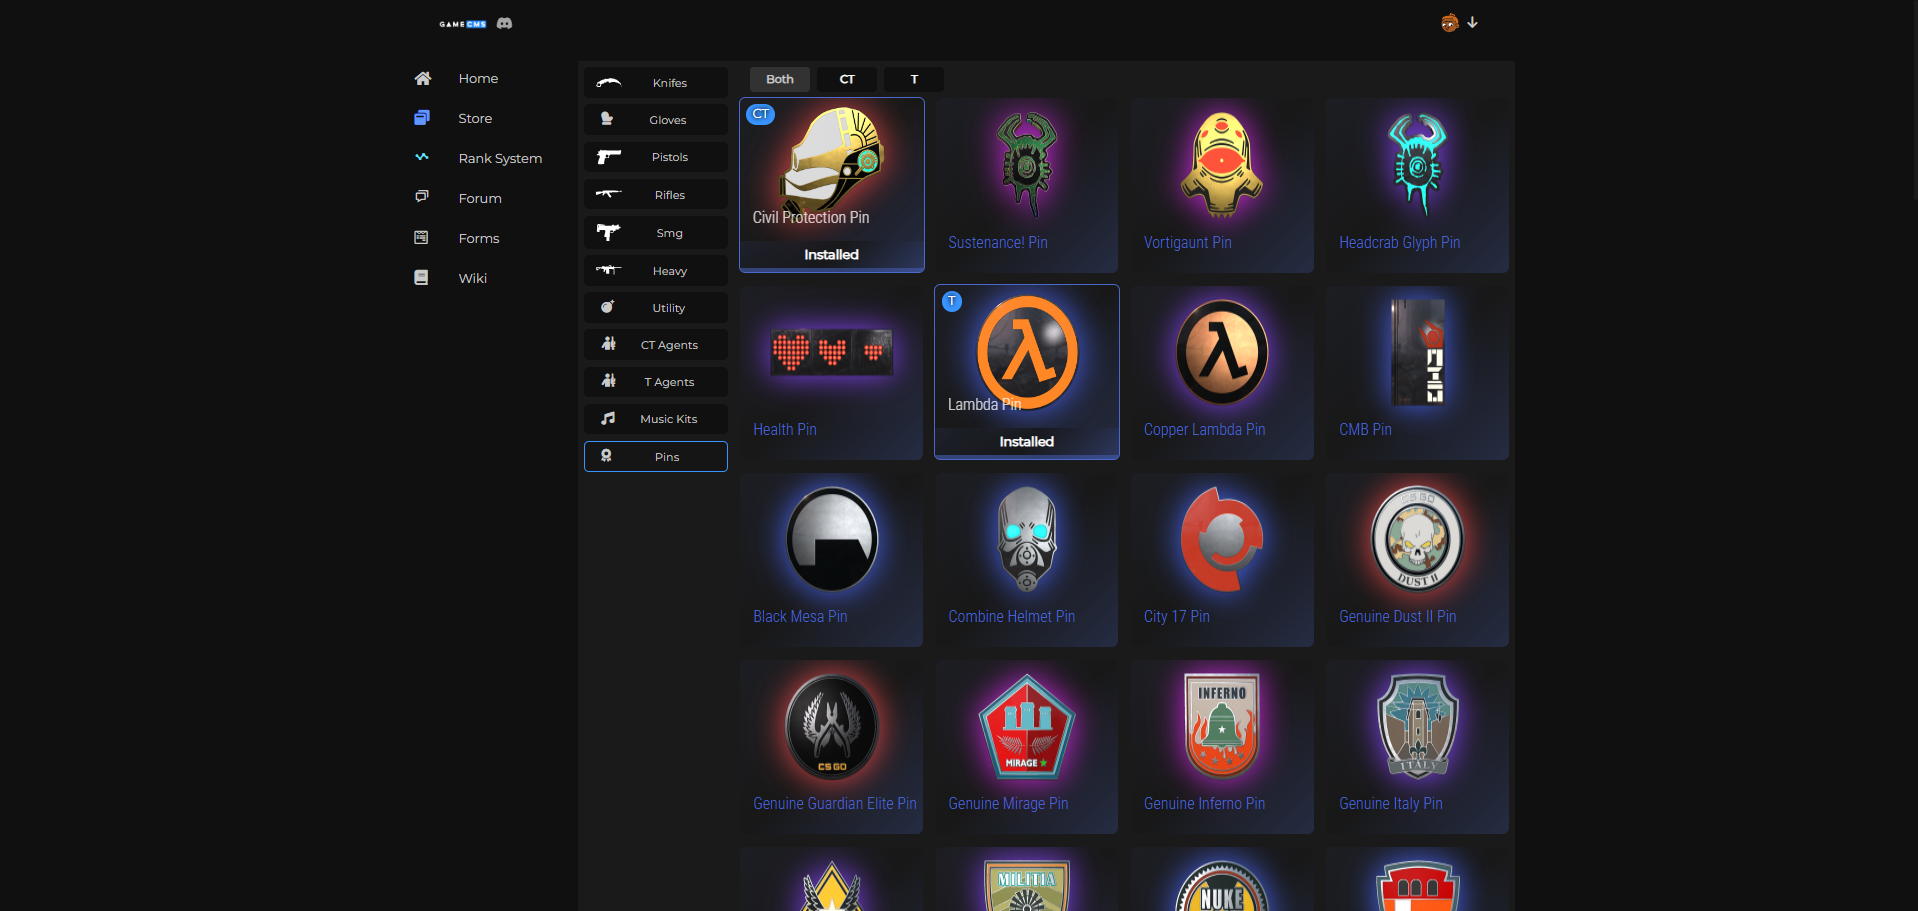Choose the Vortigaunt Pin
Image resolution: width=1918 pixels, height=911 pixels.
click(x=1222, y=185)
